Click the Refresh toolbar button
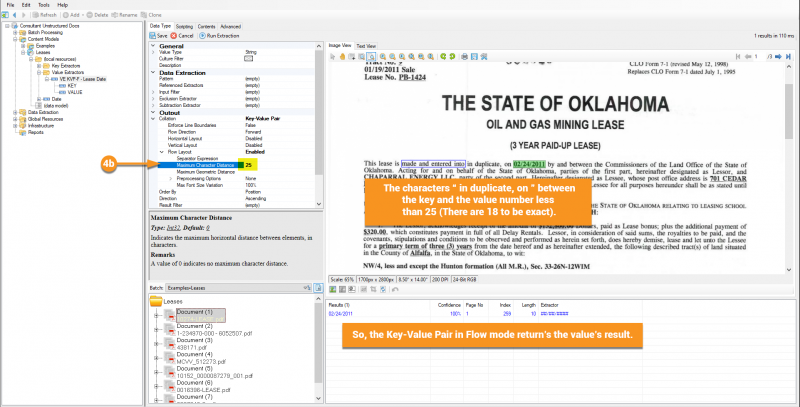Screen dimensions: 800x407 44,15
